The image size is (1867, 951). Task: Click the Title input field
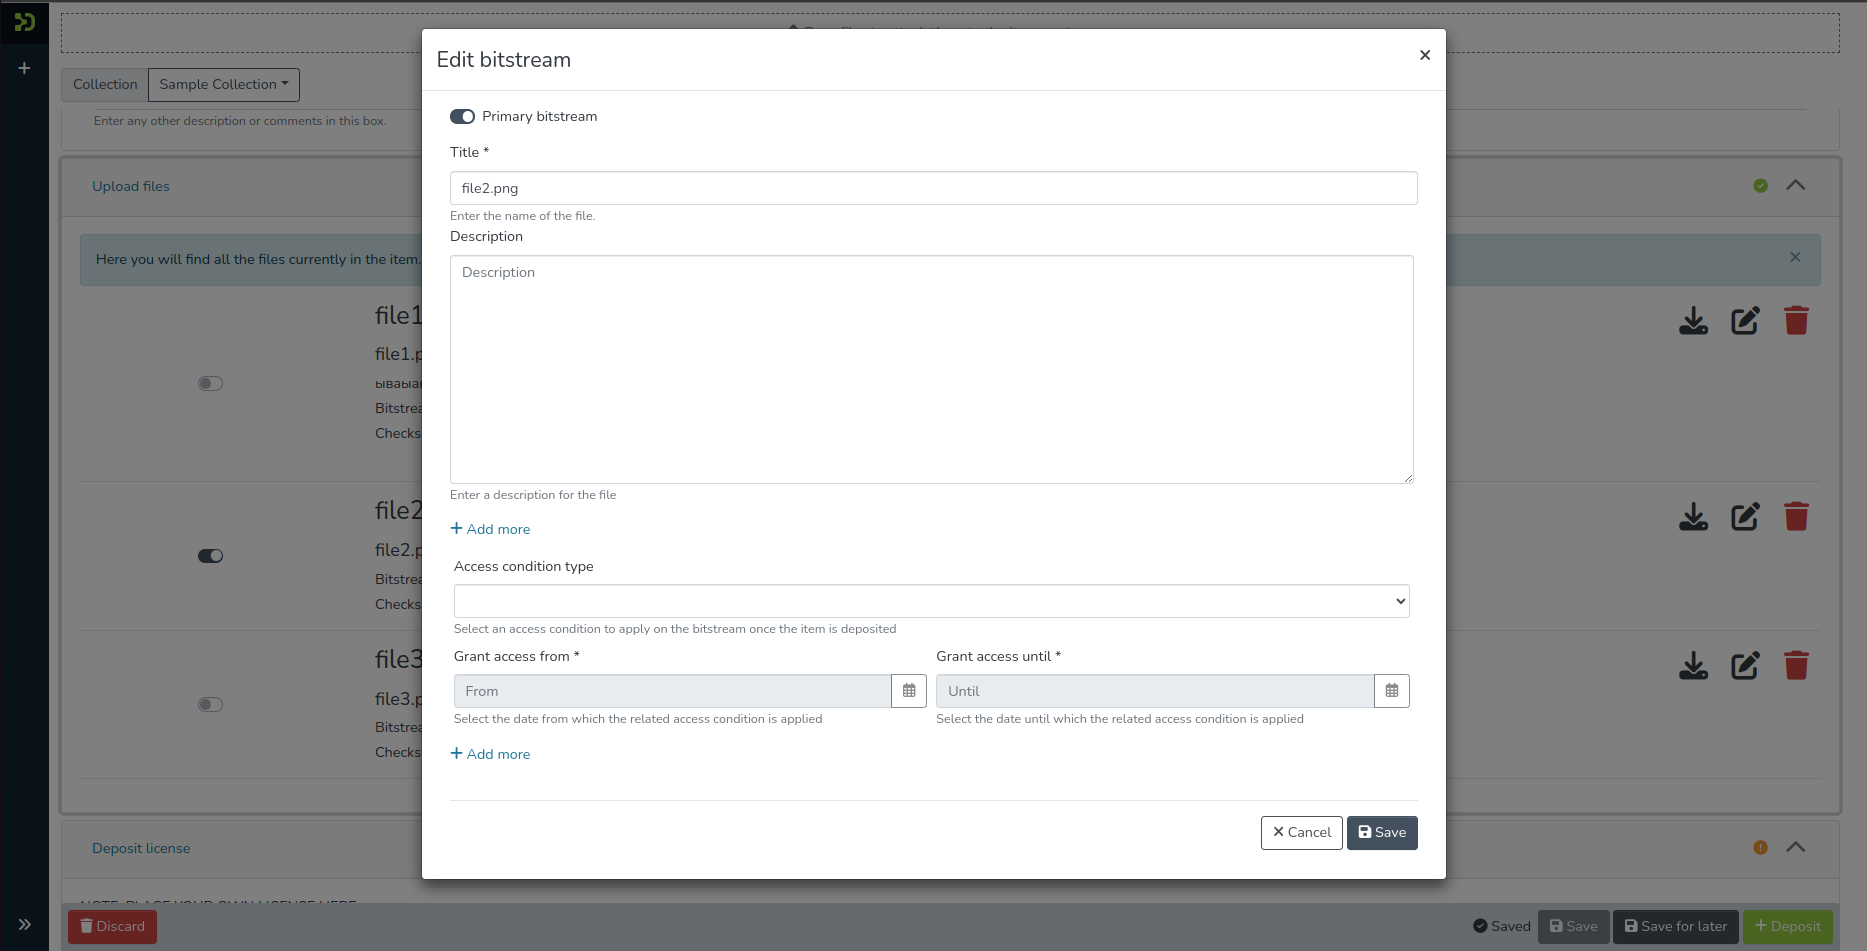tap(933, 188)
